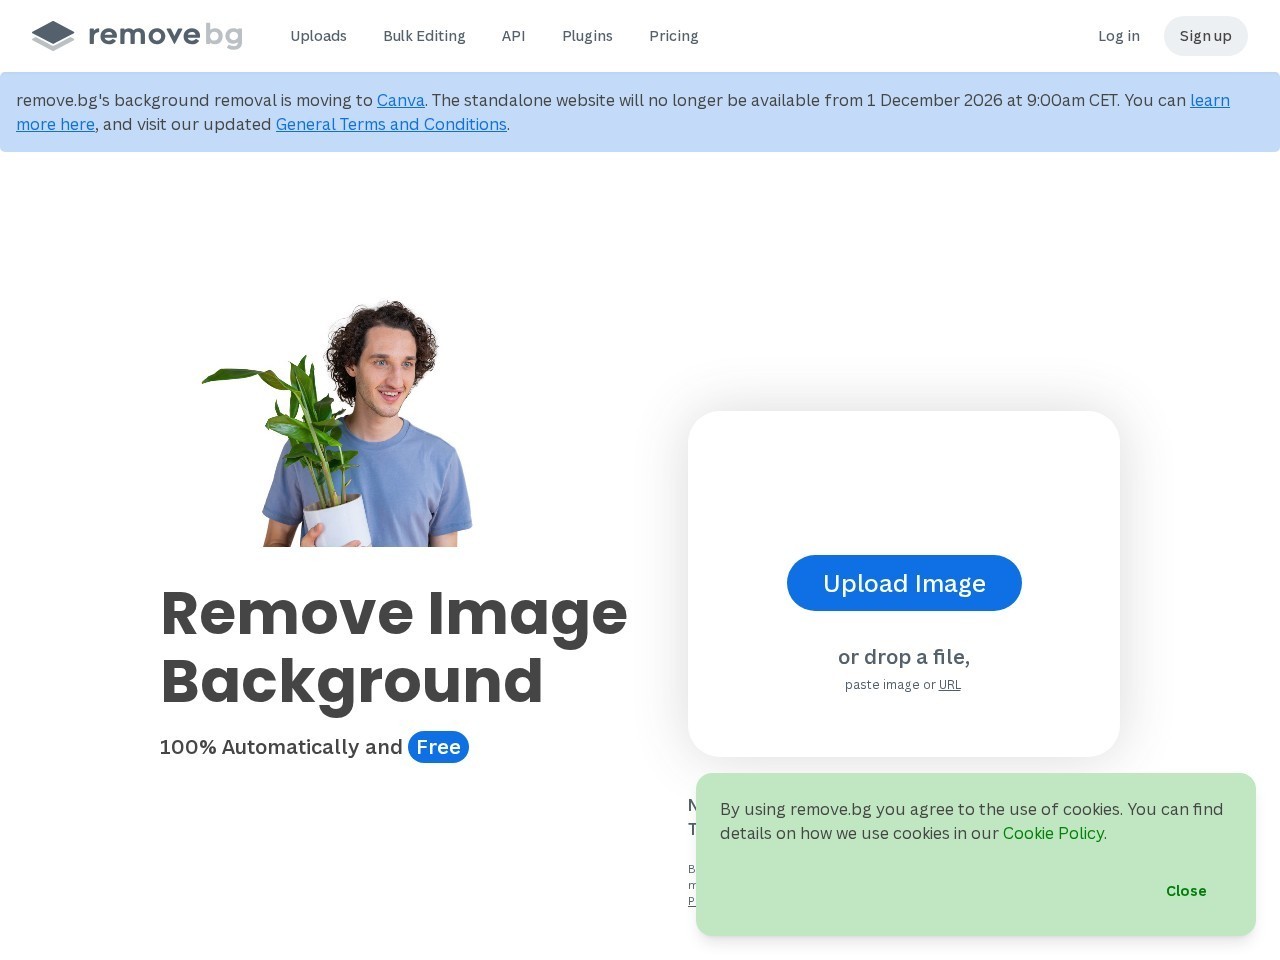Click the 'or drop a file,' text
Image resolution: width=1280 pixels, height=960 pixels.
click(x=904, y=657)
